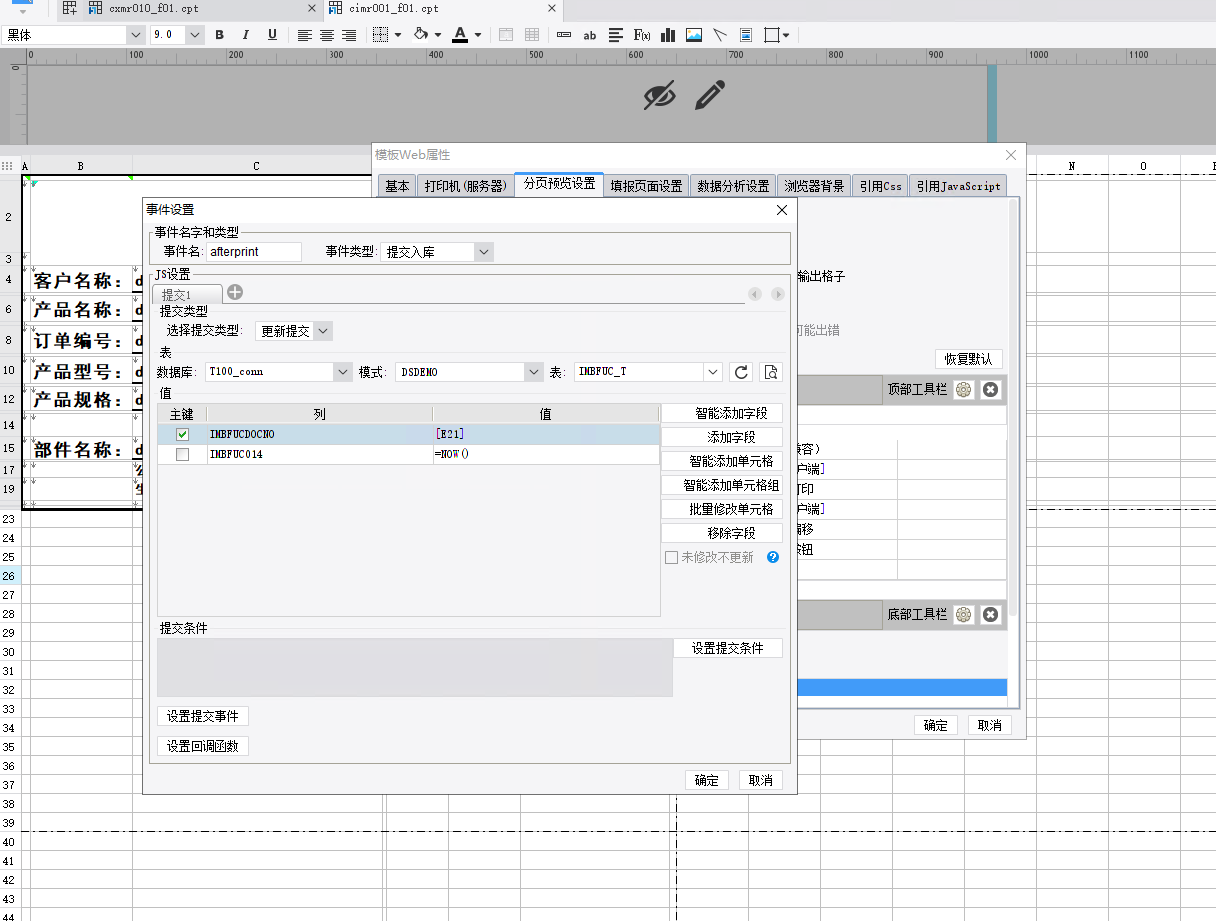
Task: Click the 添加字段 button
Action: pos(722,437)
